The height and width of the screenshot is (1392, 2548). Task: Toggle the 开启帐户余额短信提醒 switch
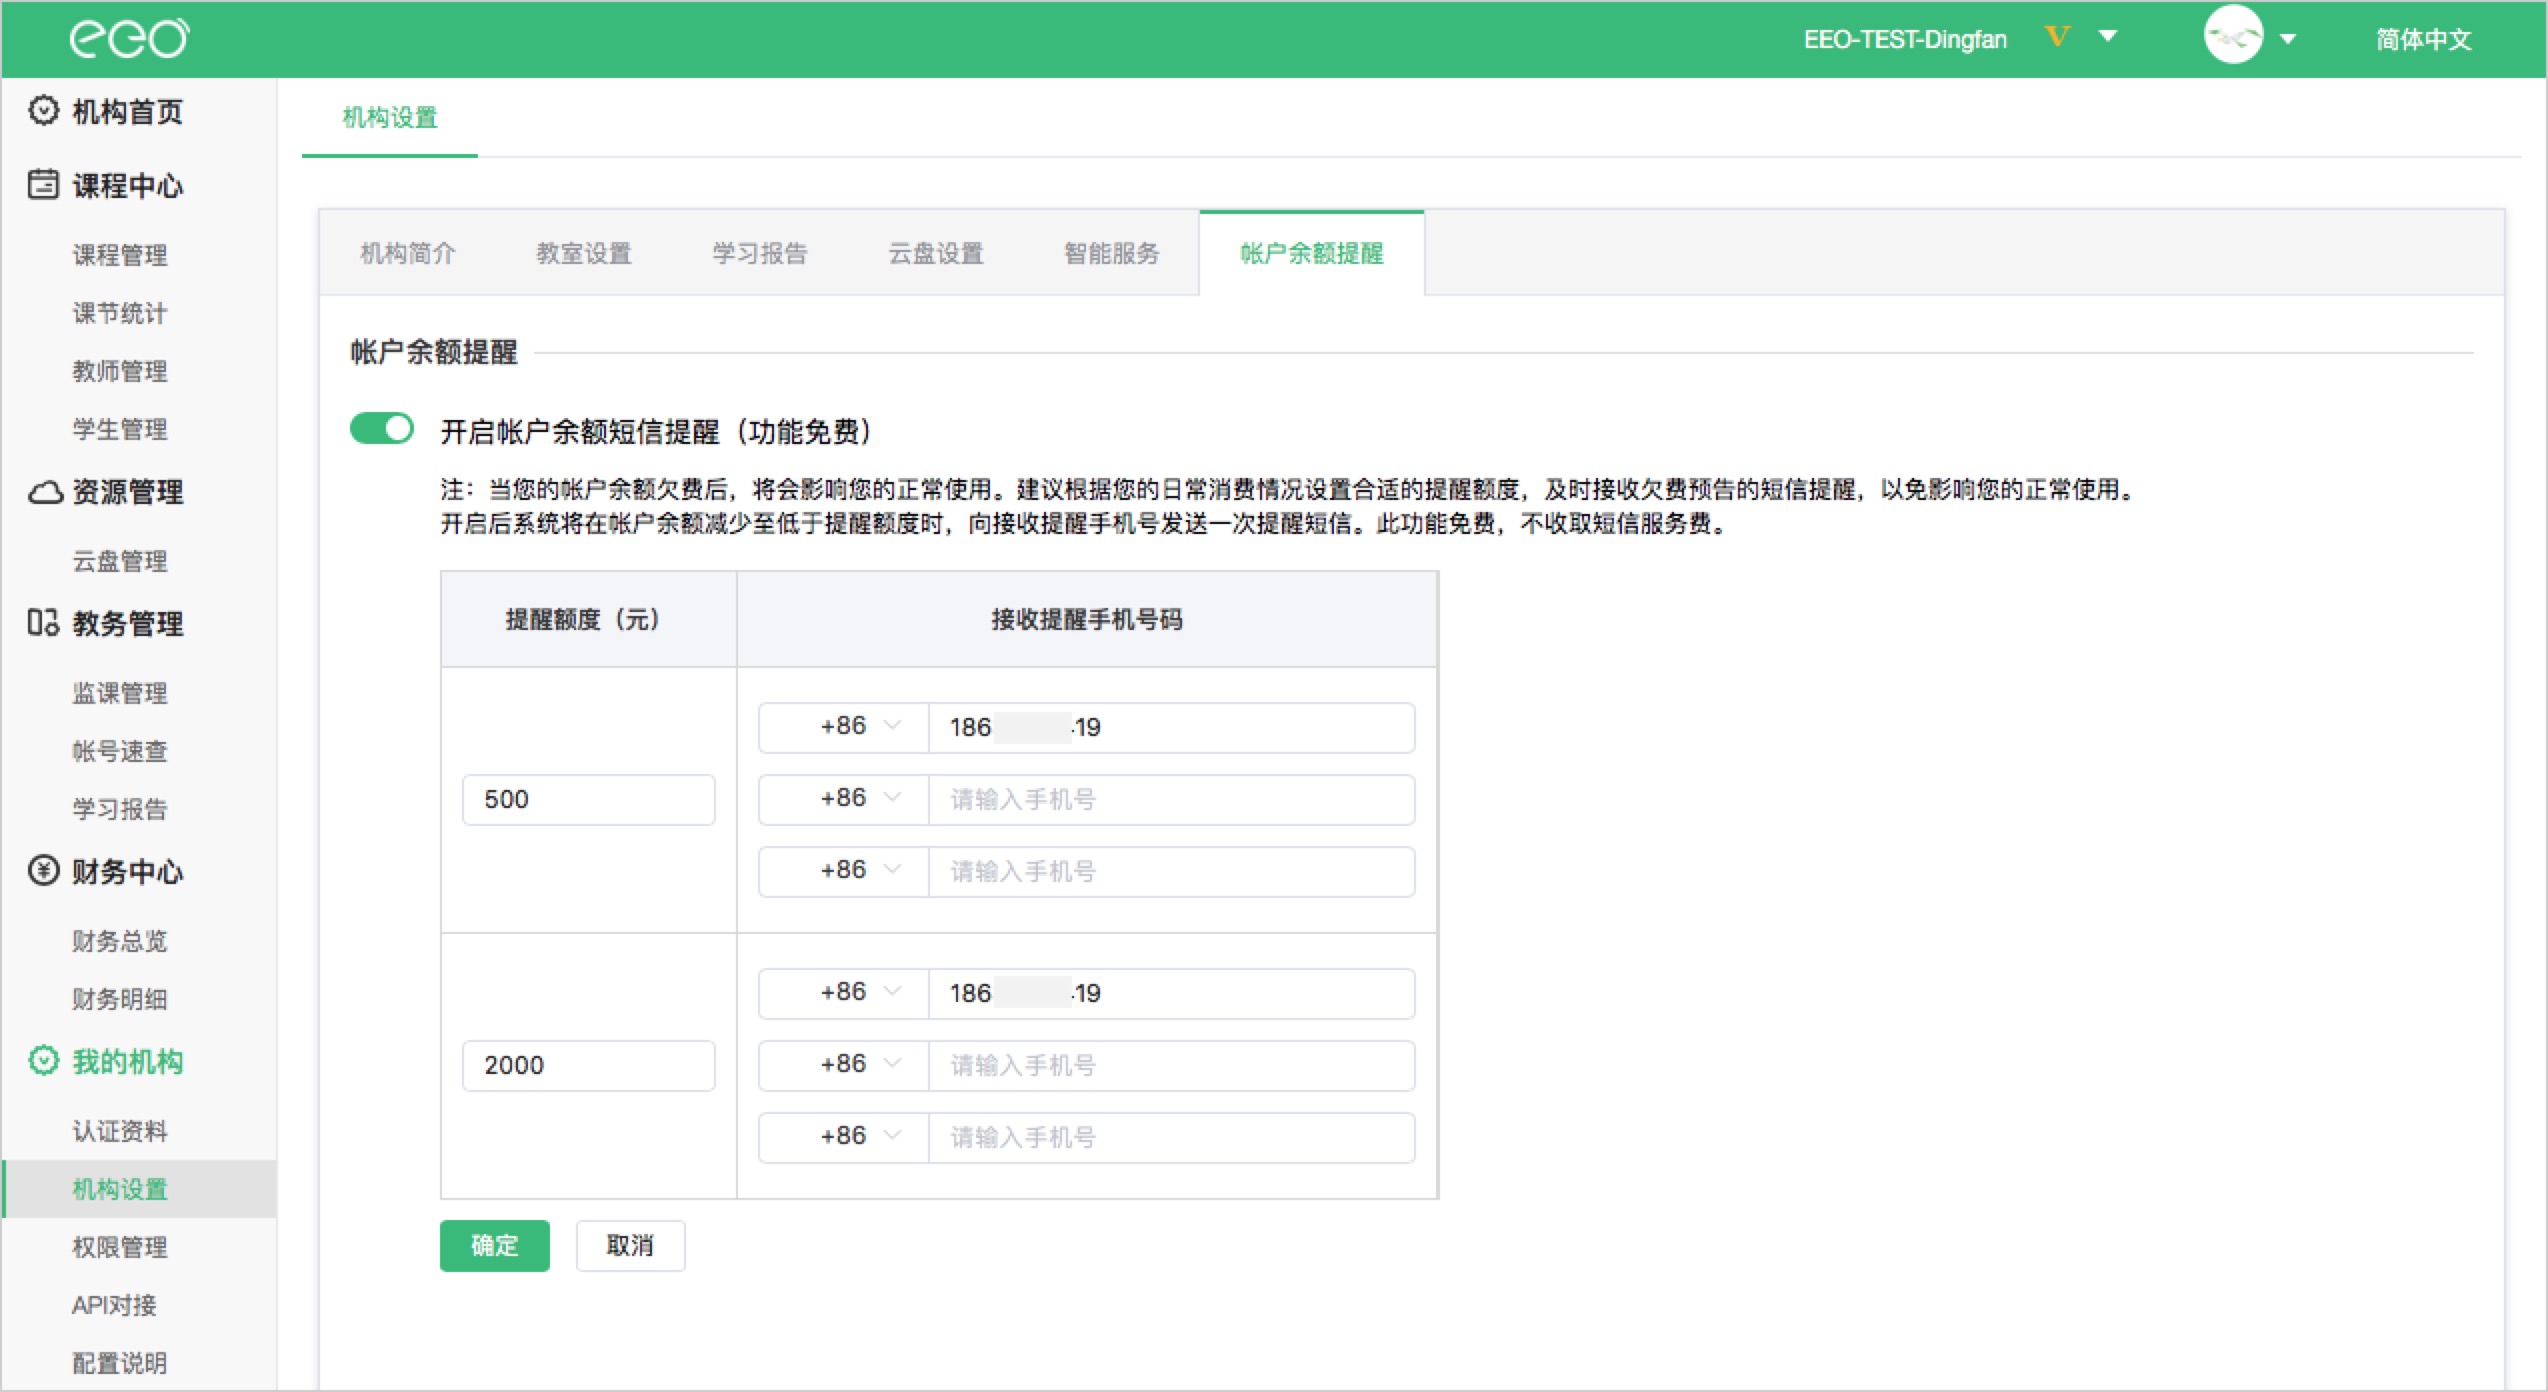coord(382,429)
